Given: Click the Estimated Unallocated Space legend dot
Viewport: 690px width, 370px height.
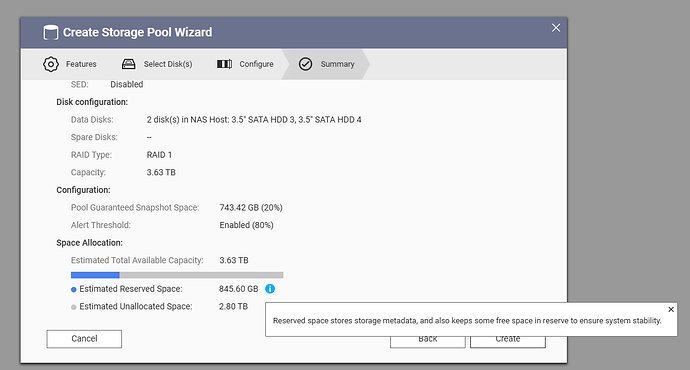Looking at the screenshot, I should point(73,307).
